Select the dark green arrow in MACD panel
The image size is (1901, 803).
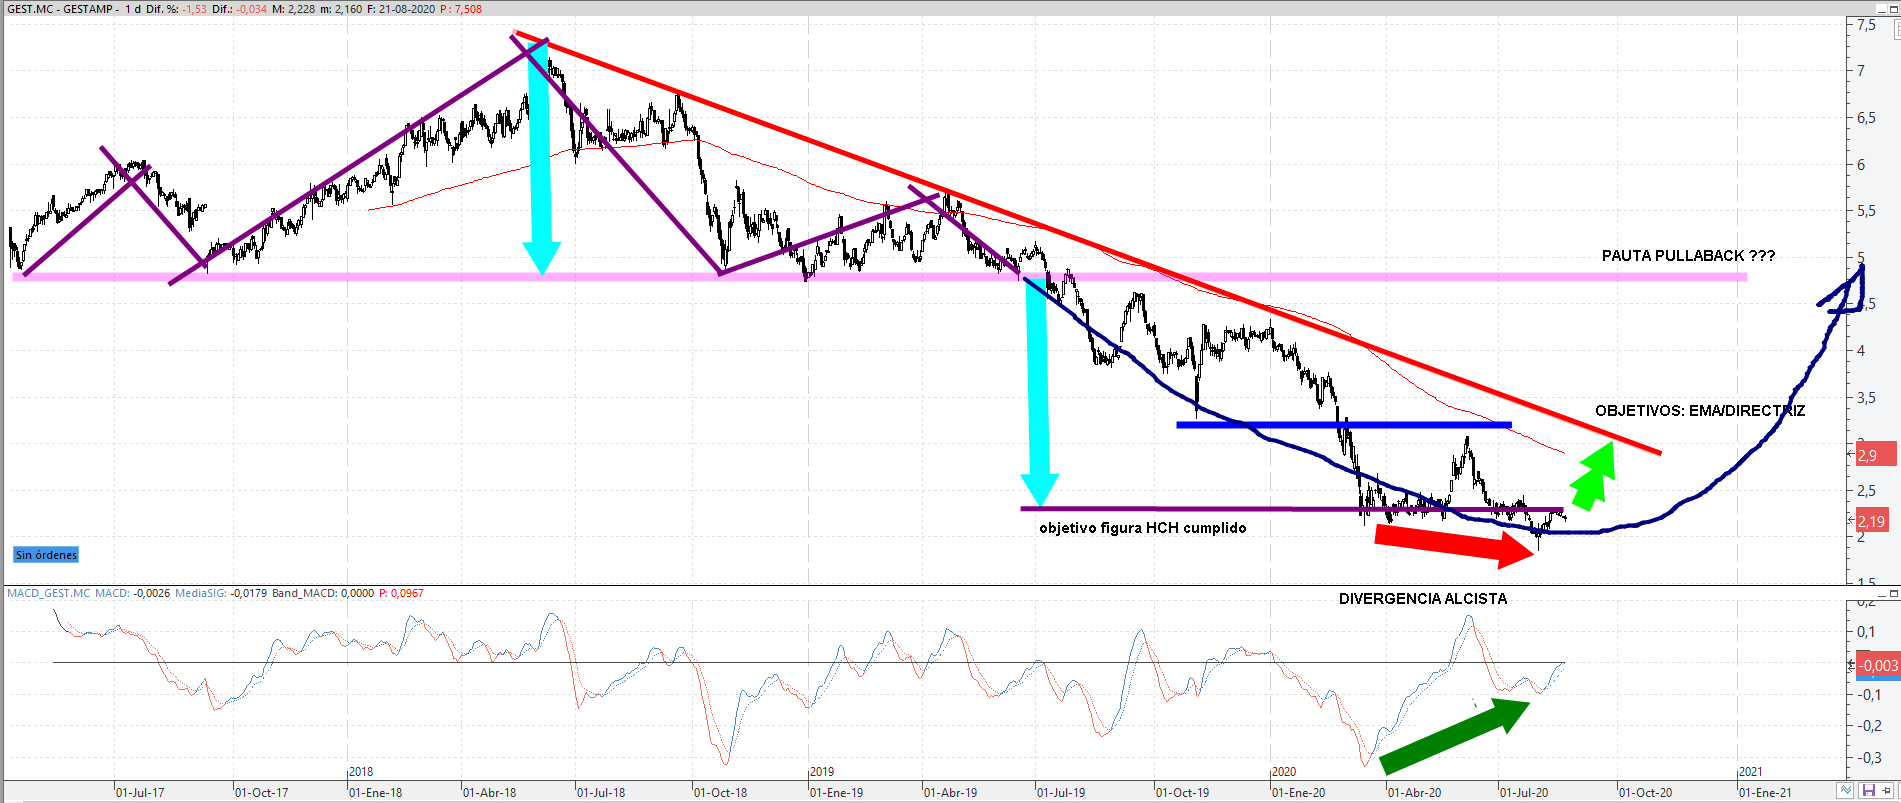[x=1454, y=736]
